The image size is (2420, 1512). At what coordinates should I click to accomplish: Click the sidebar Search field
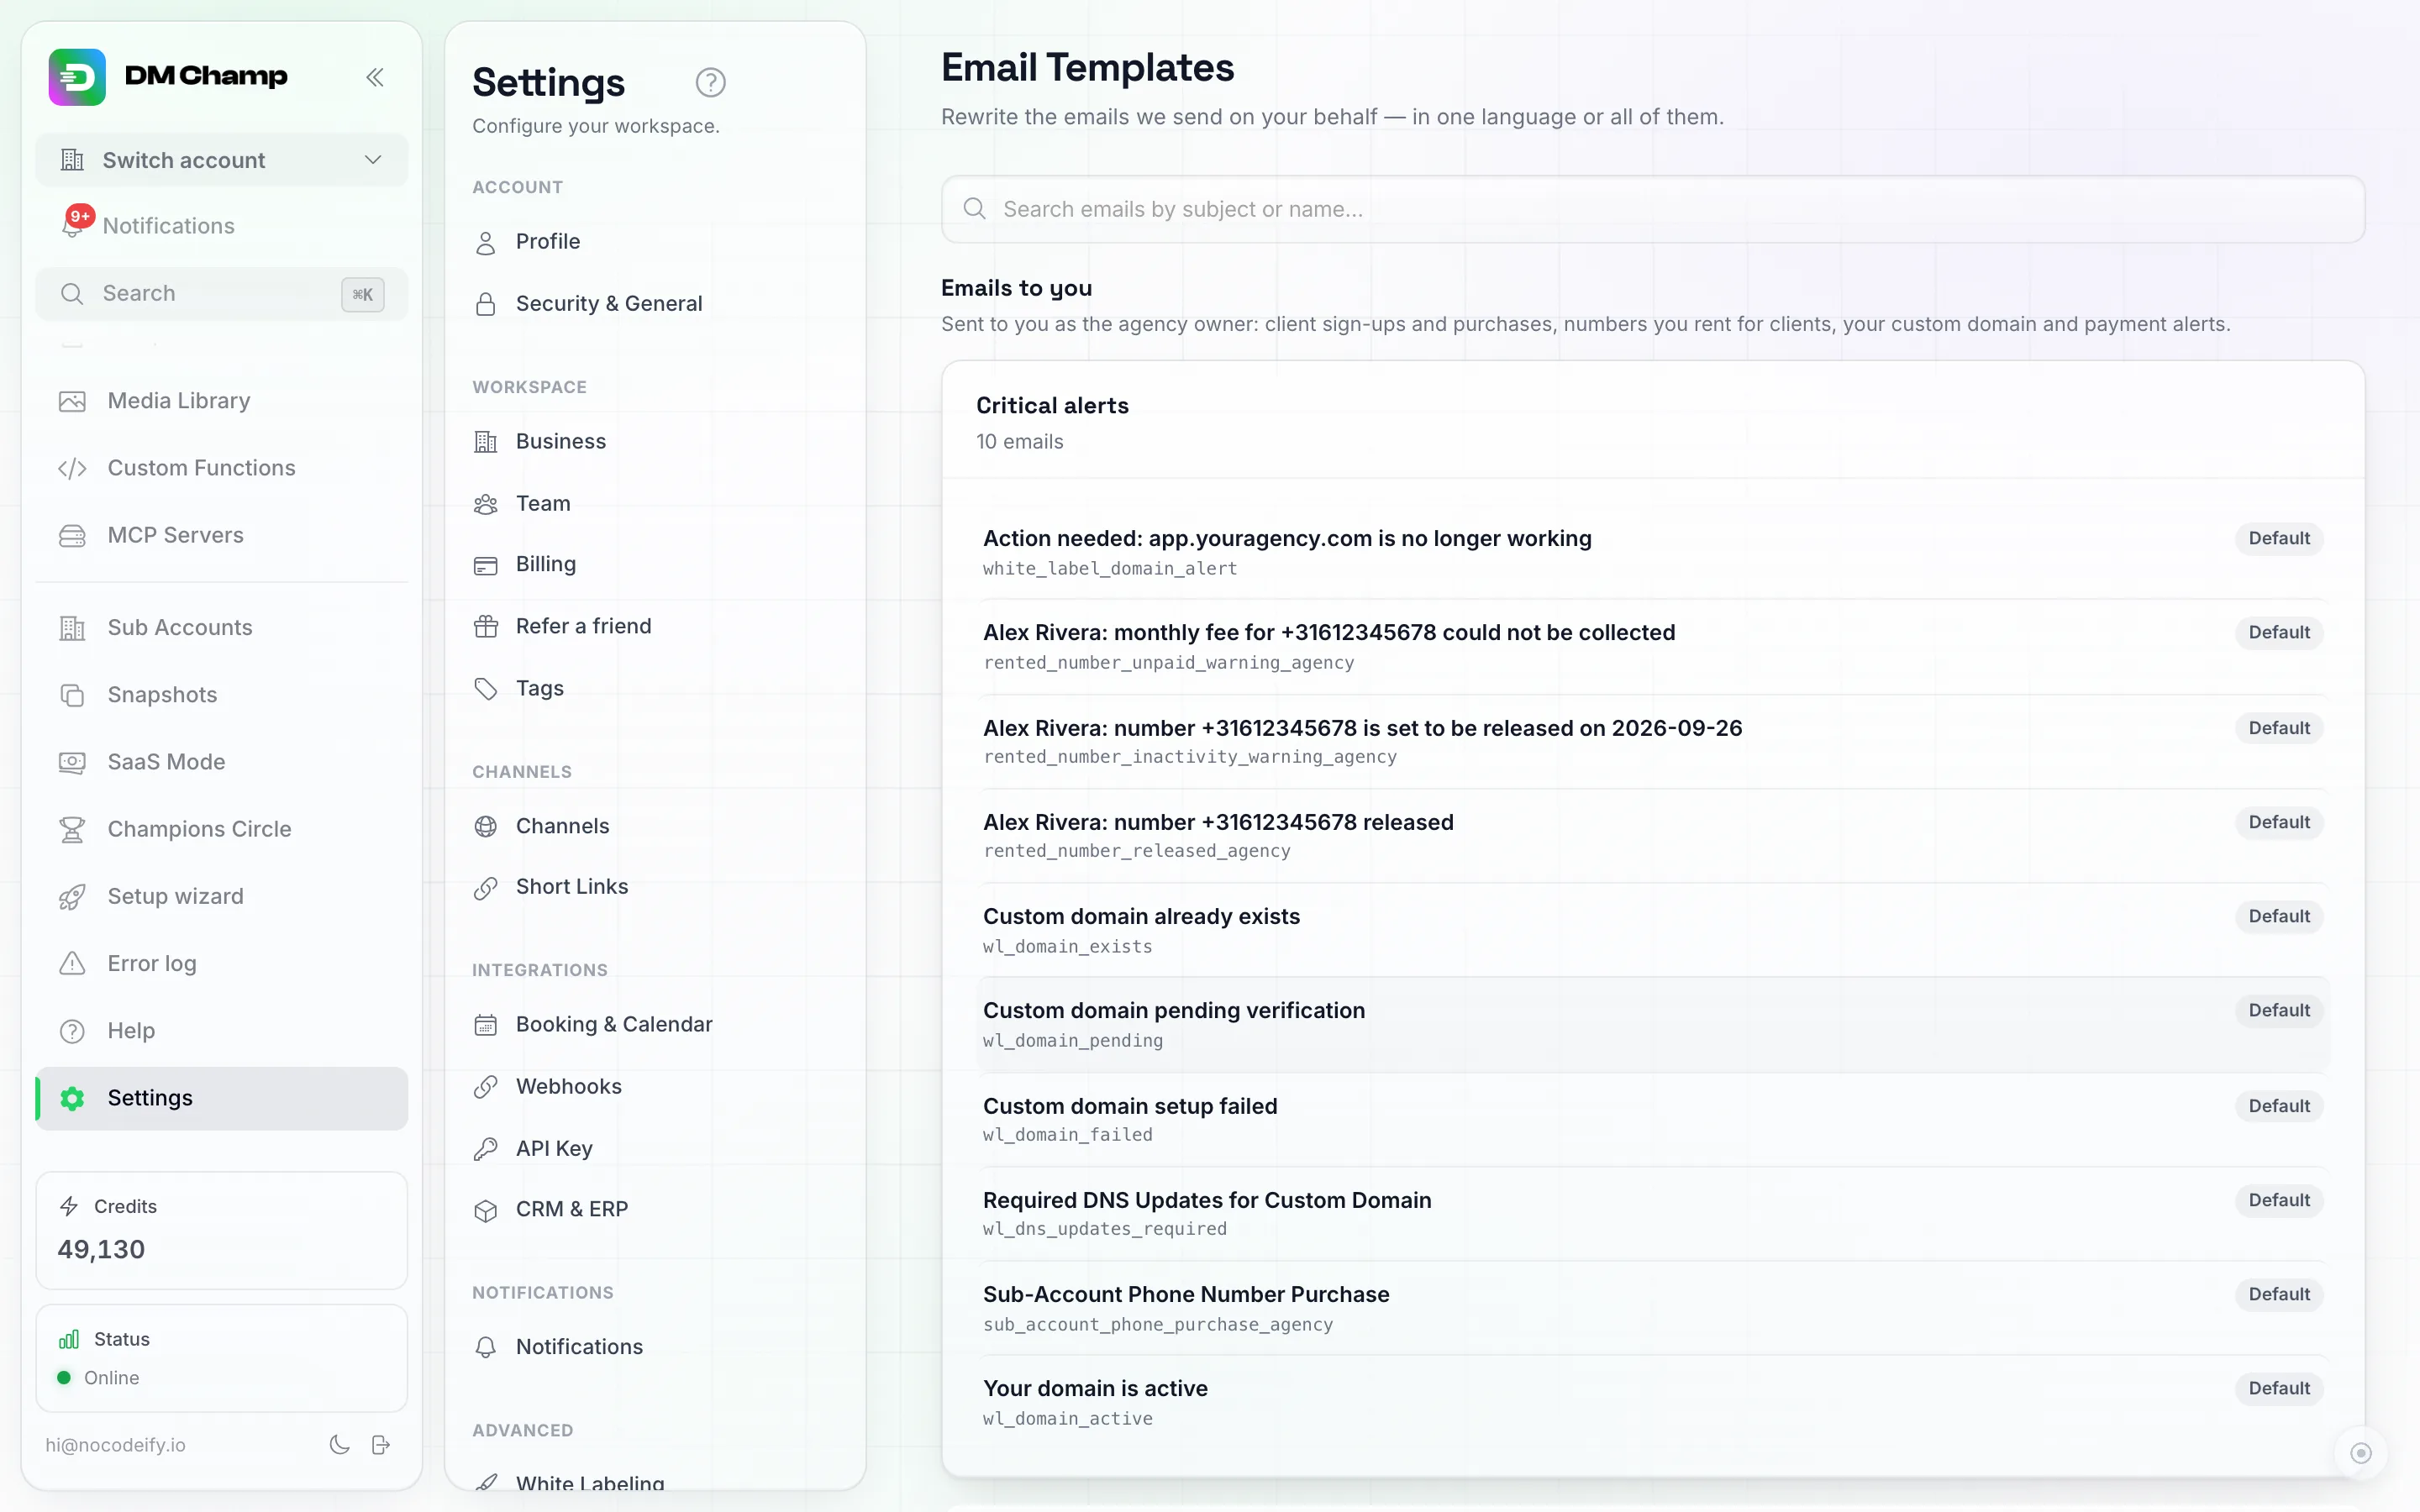tap(222, 294)
